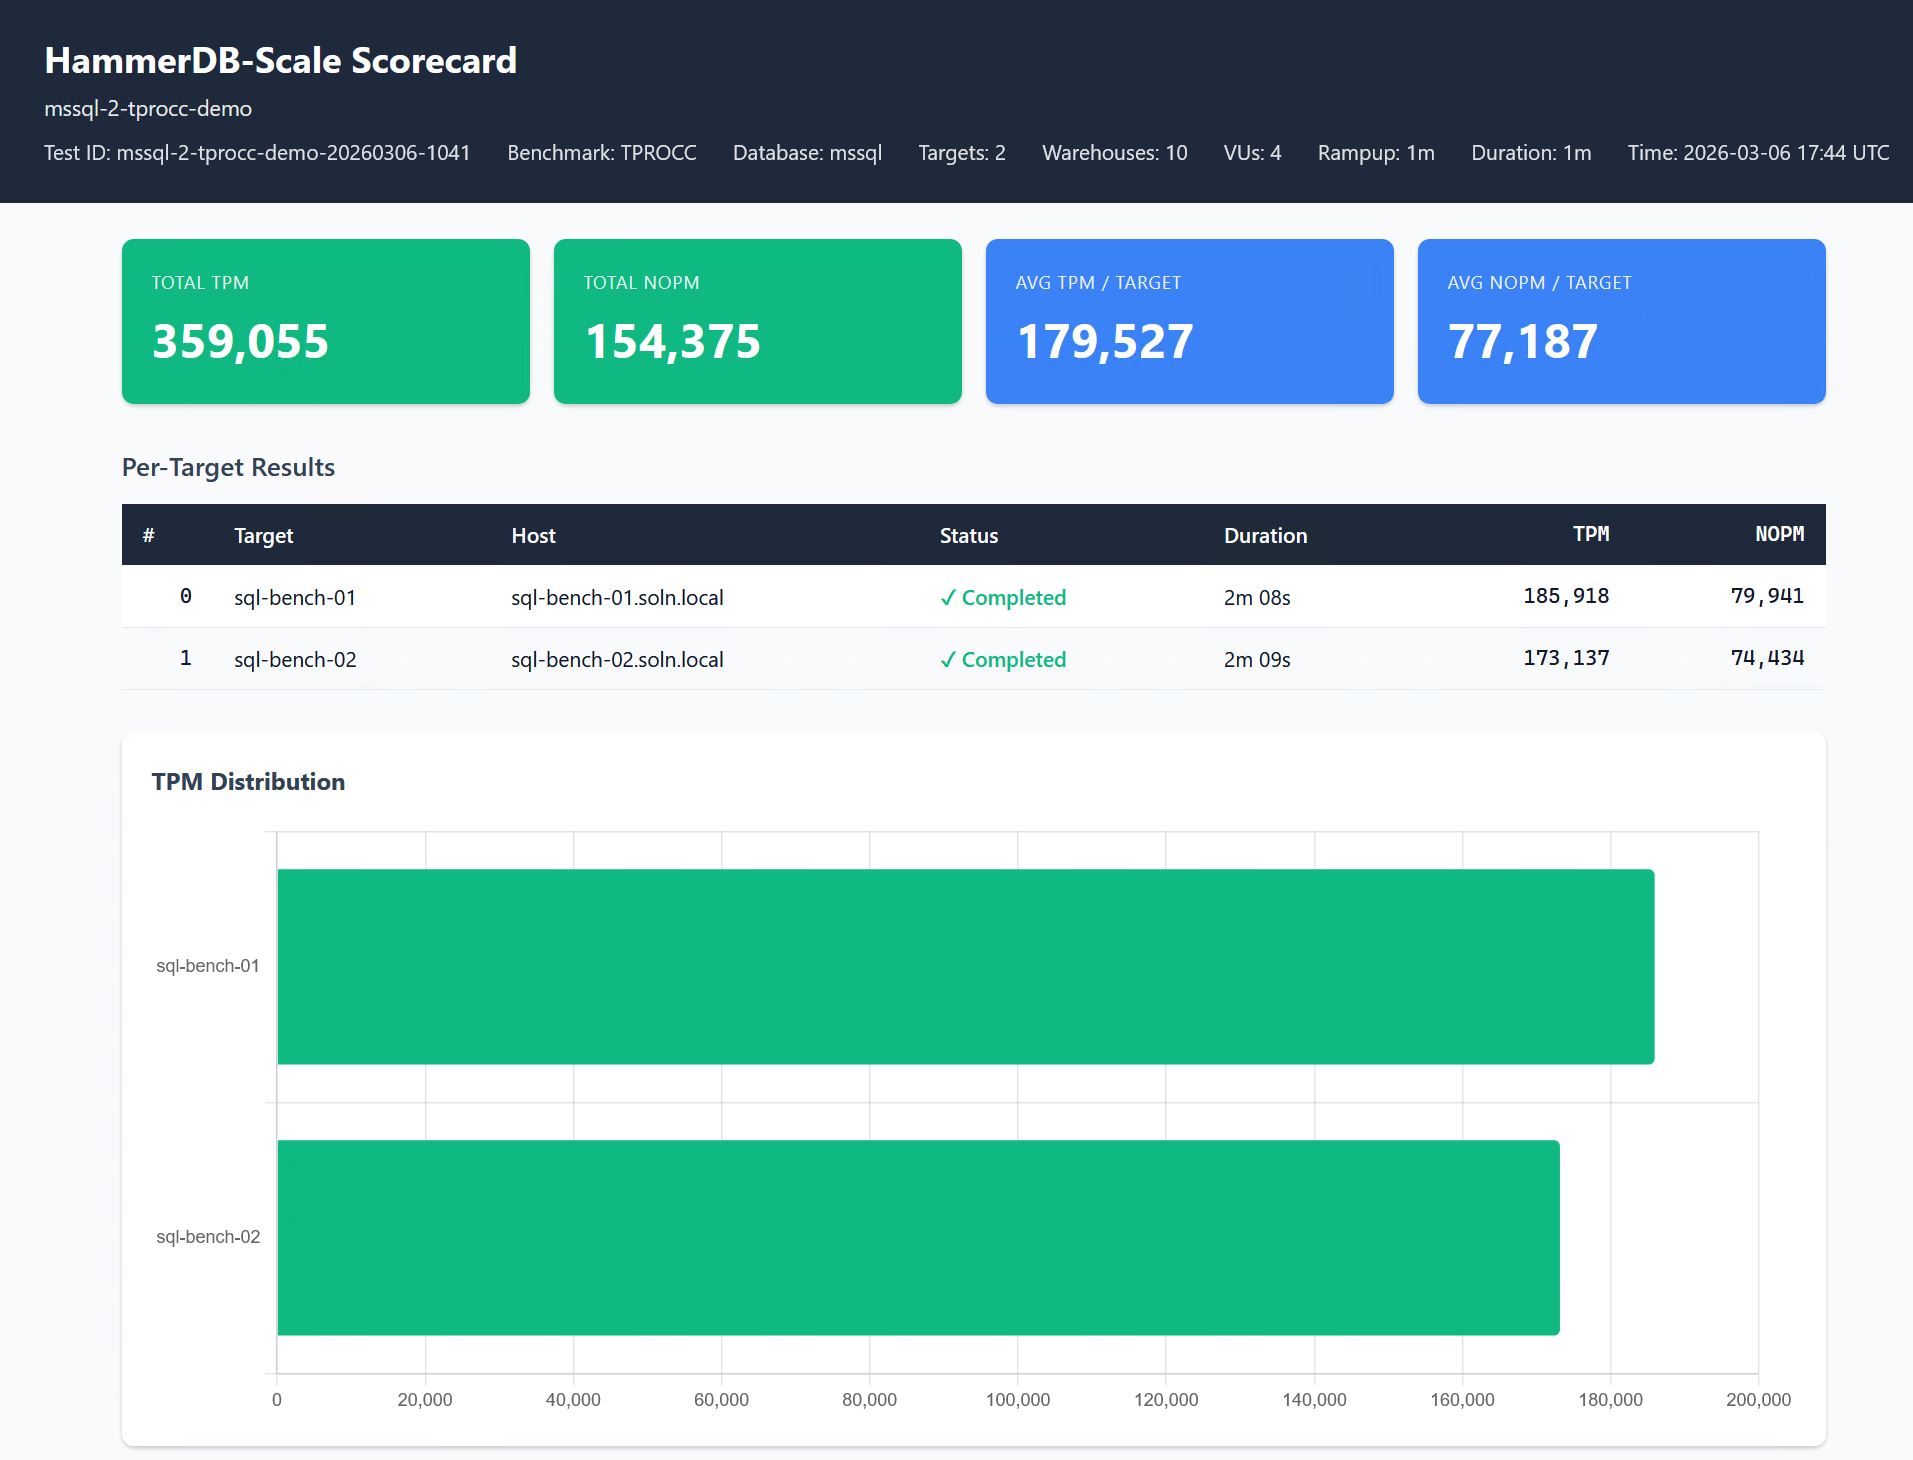Click the sql-bench-02 bar in the chart
The width and height of the screenshot is (1913, 1460).
coord(918,1237)
